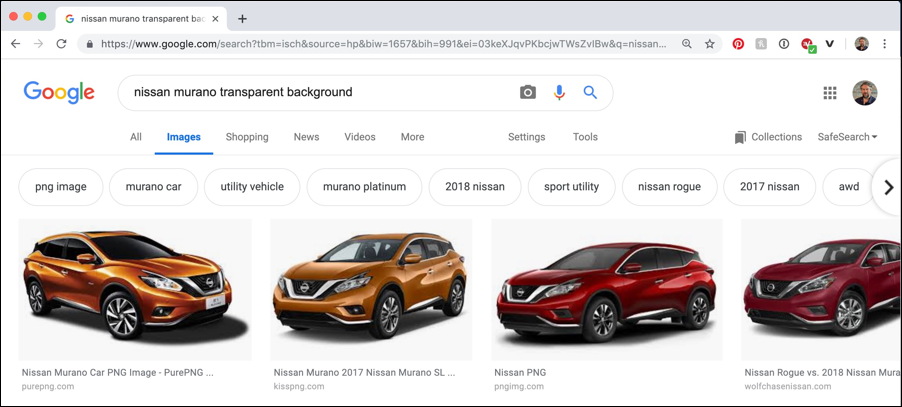
Task: Click the black V extension icon
Action: (830, 44)
